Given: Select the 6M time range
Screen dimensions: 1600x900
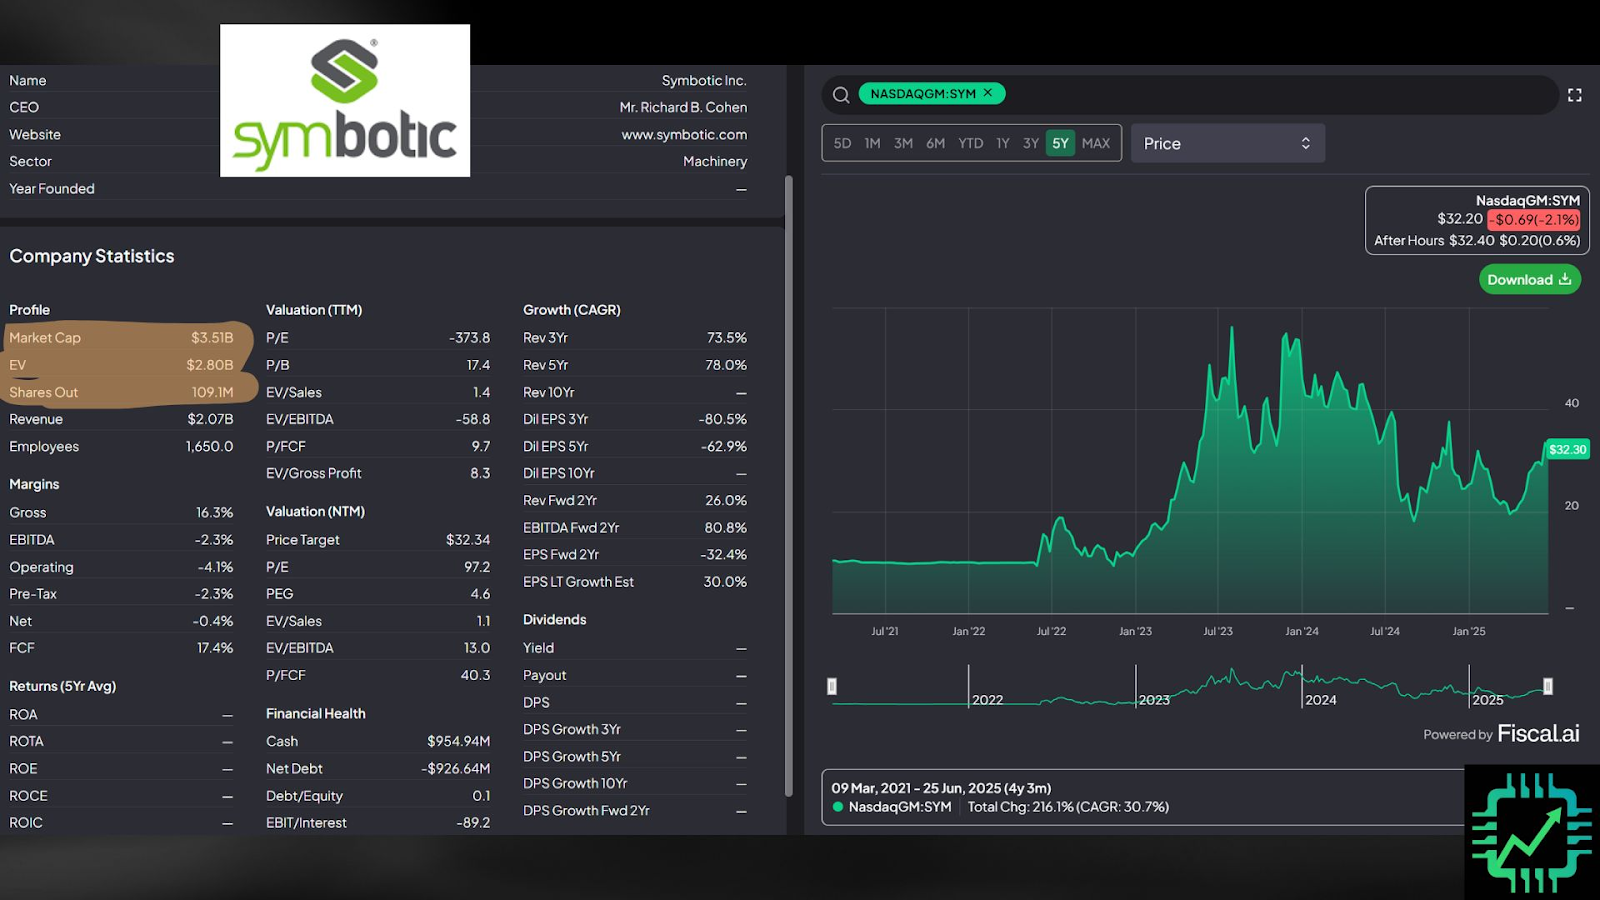Looking at the screenshot, I should point(935,143).
